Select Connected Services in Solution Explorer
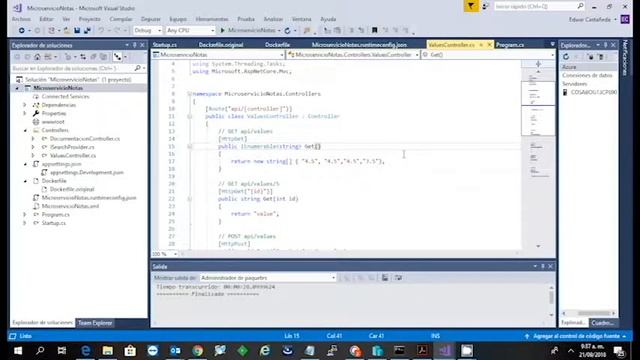 point(65,96)
